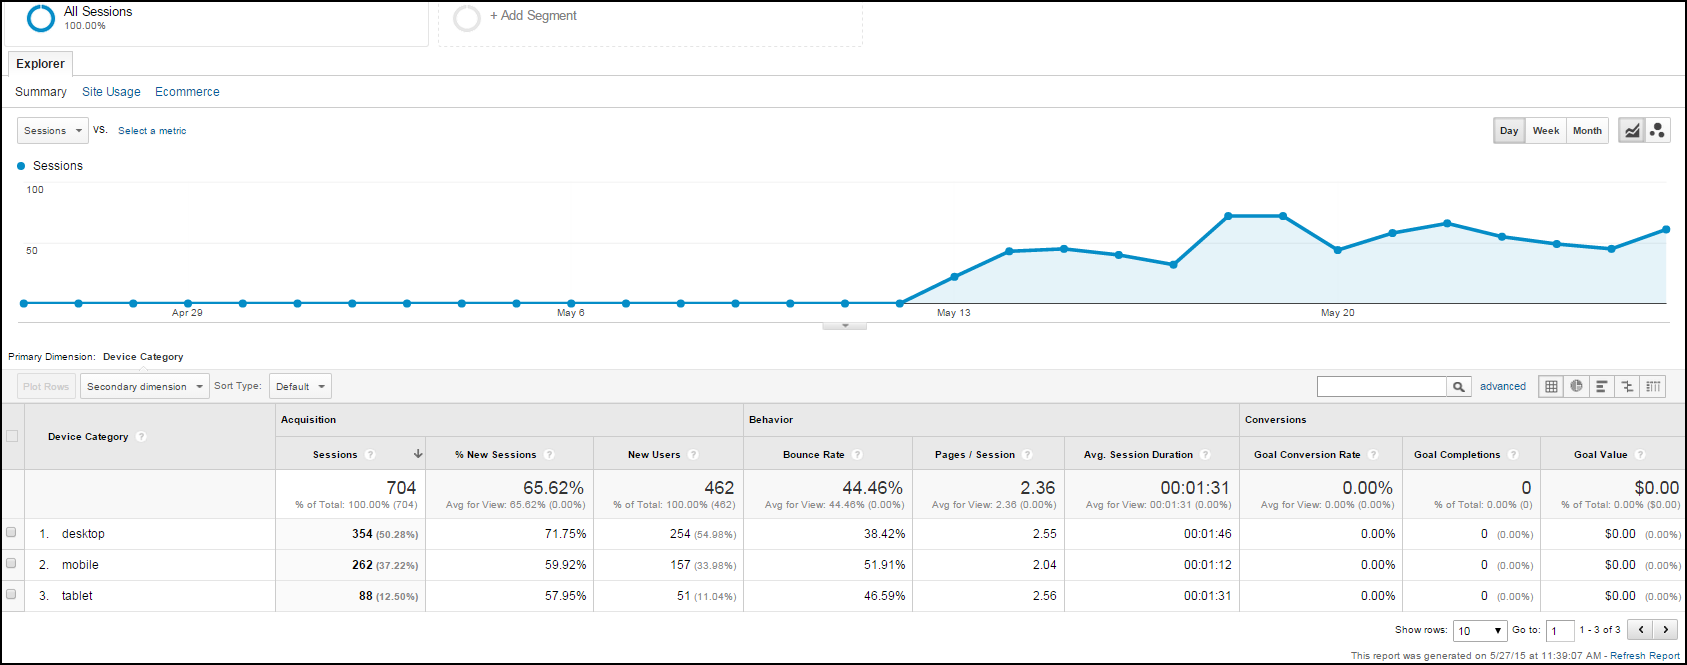Open the Sort Type Default dropdown
Viewport: 1687px width, 665px height.
(x=300, y=387)
